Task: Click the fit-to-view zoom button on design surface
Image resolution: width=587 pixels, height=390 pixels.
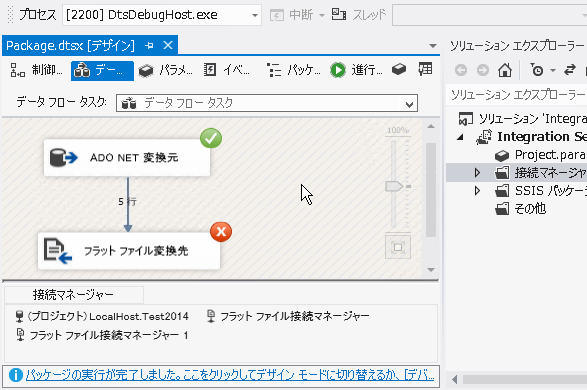Action: click(398, 247)
